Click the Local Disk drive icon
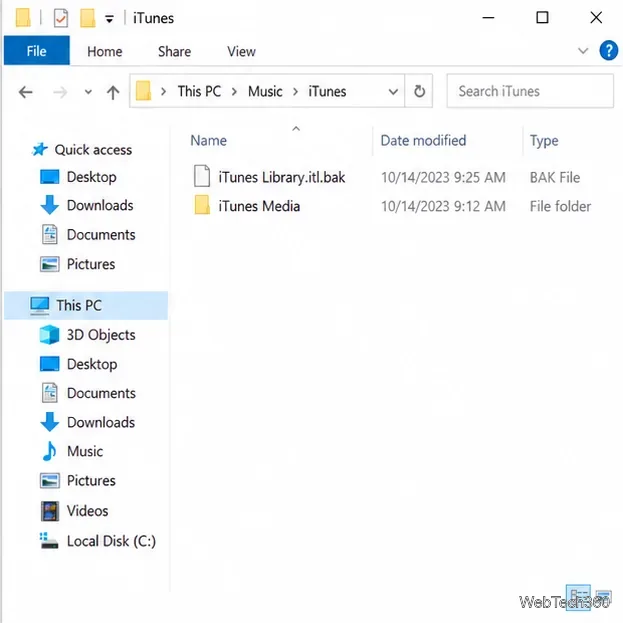 click(49, 540)
